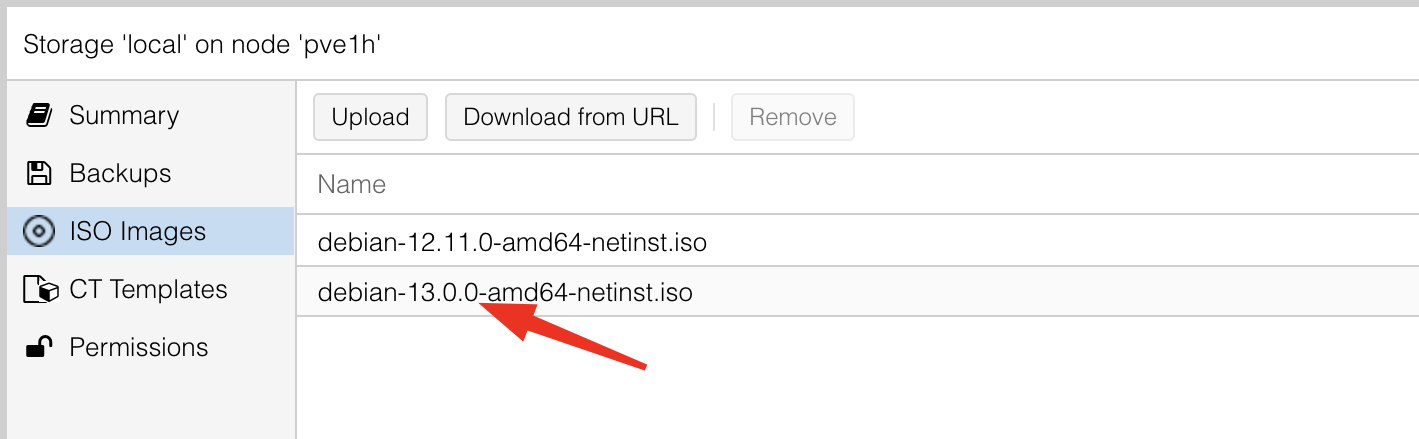Open the Summary section

[123, 115]
